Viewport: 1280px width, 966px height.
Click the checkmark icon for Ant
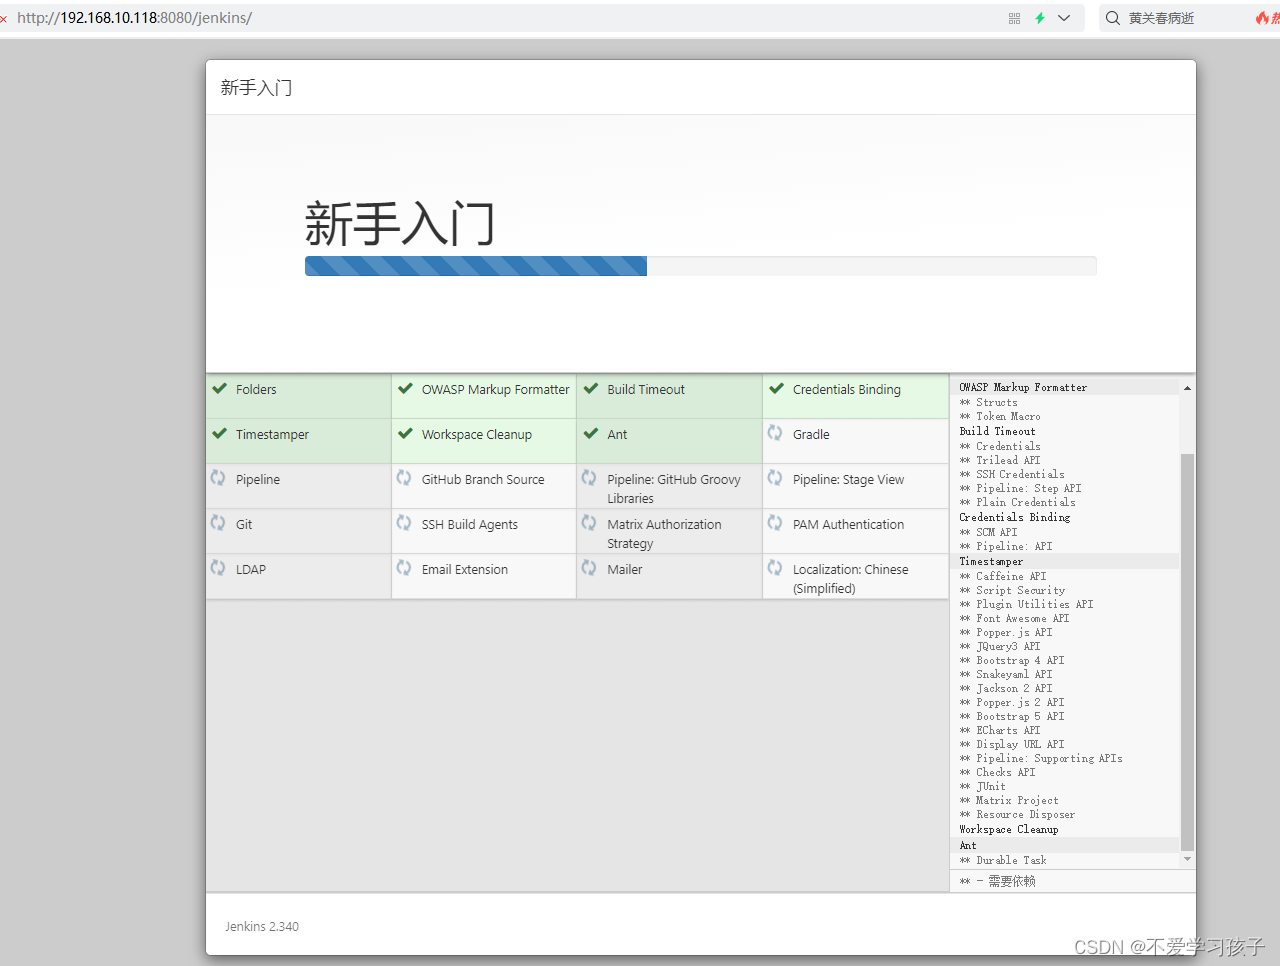tap(591, 434)
